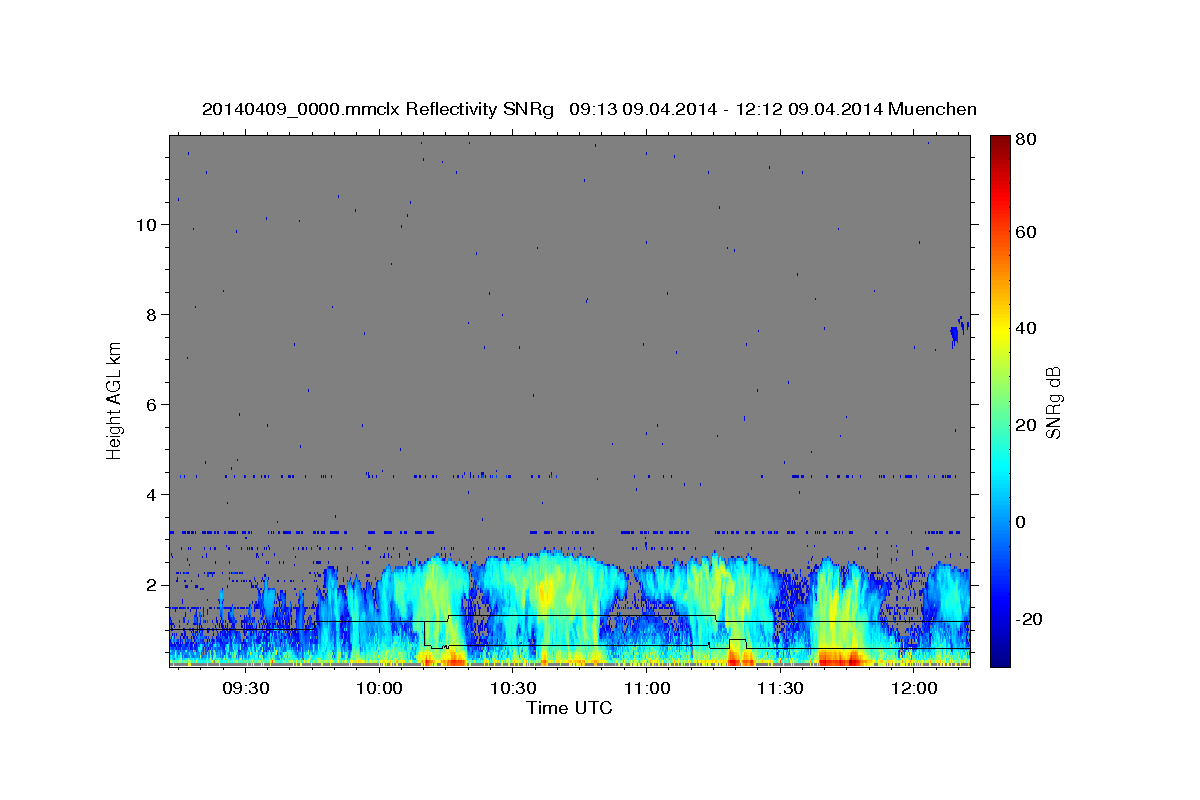Click the height tick label '8'
This screenshot has height=800, width=1200.
pyautogui.click(x=151, y=315)
